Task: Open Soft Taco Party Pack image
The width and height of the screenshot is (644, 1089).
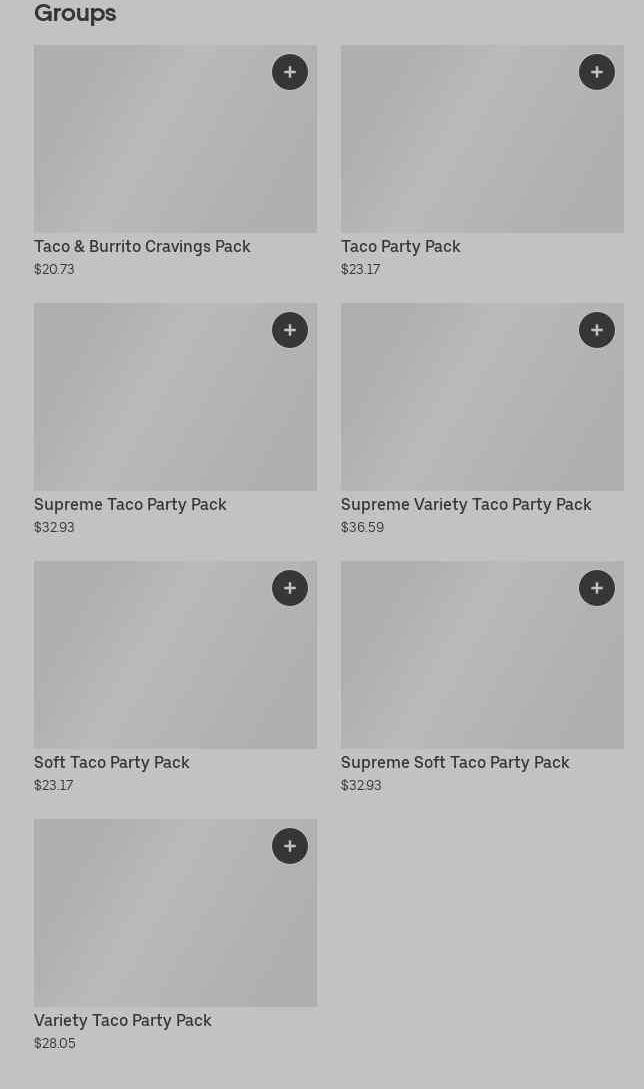Action: tap(150, 665)
